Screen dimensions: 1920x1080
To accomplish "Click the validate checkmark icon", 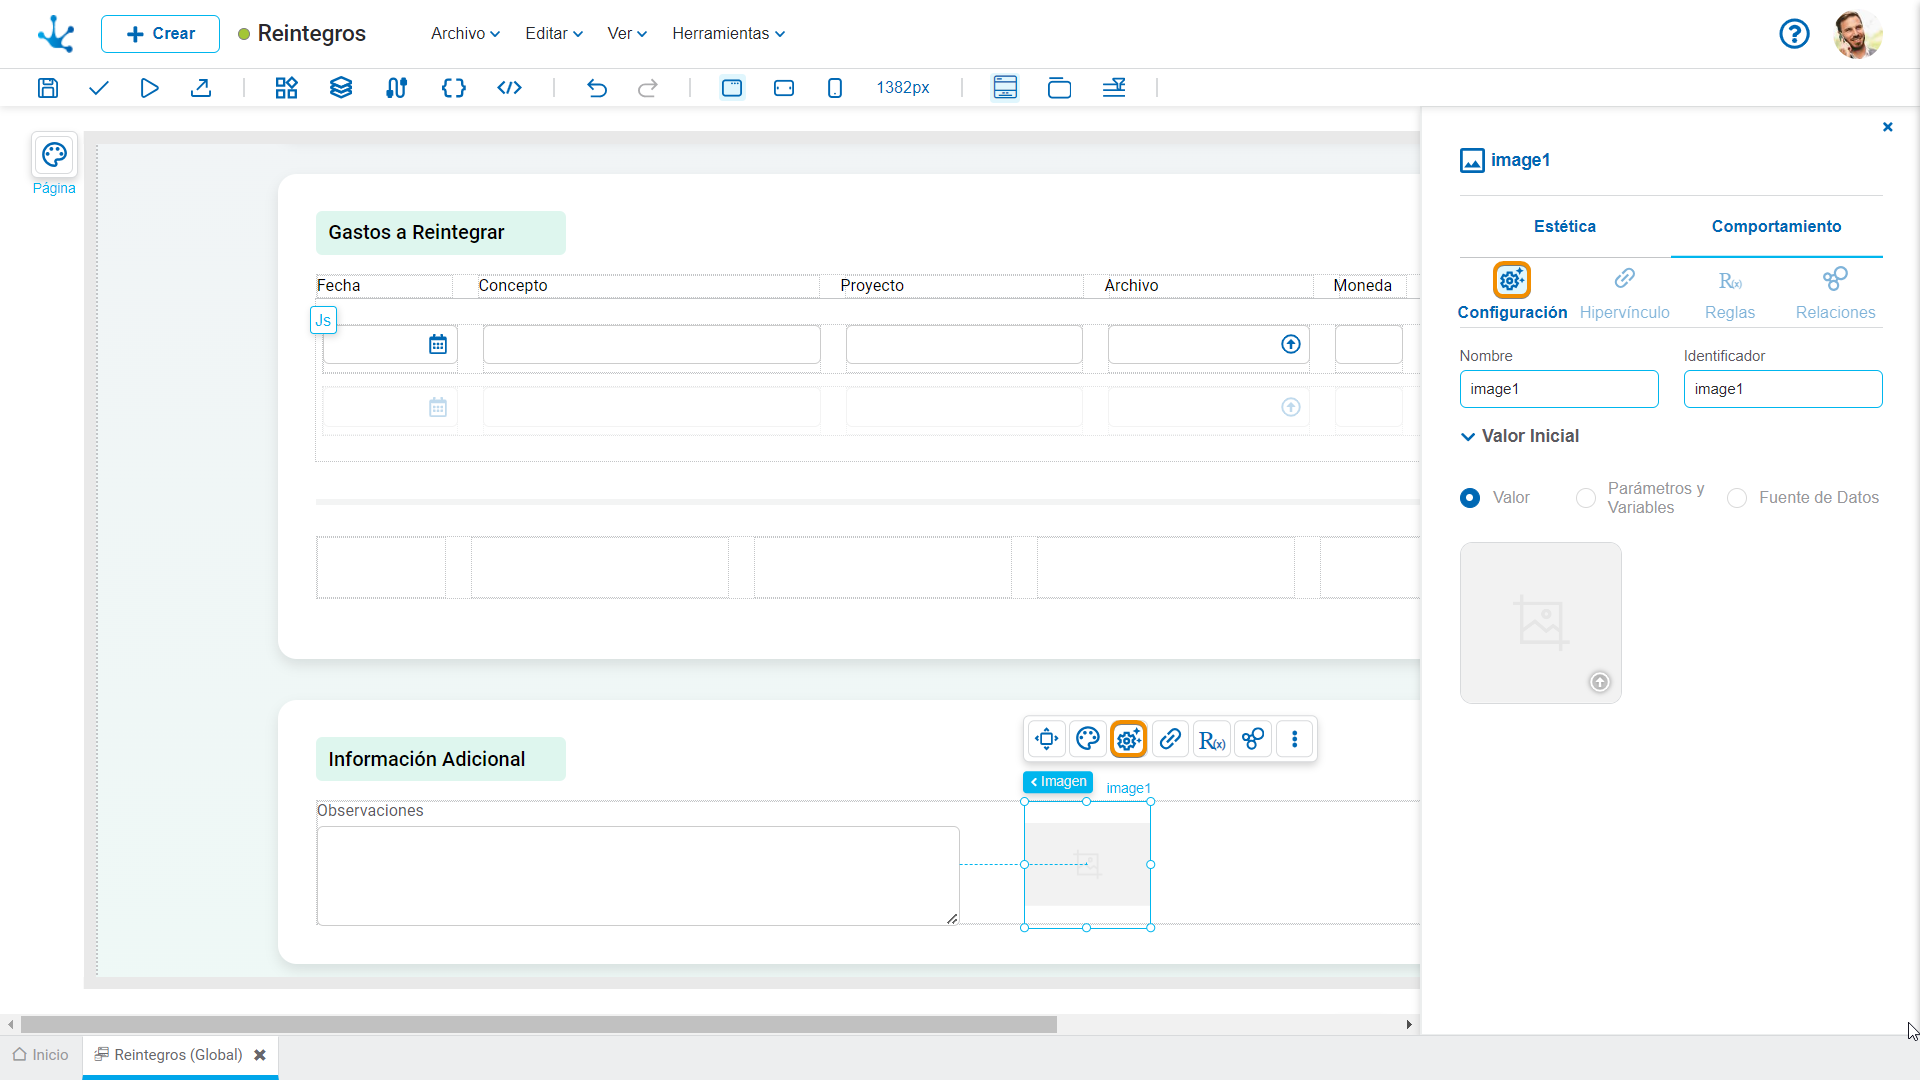I will (98, 88).
